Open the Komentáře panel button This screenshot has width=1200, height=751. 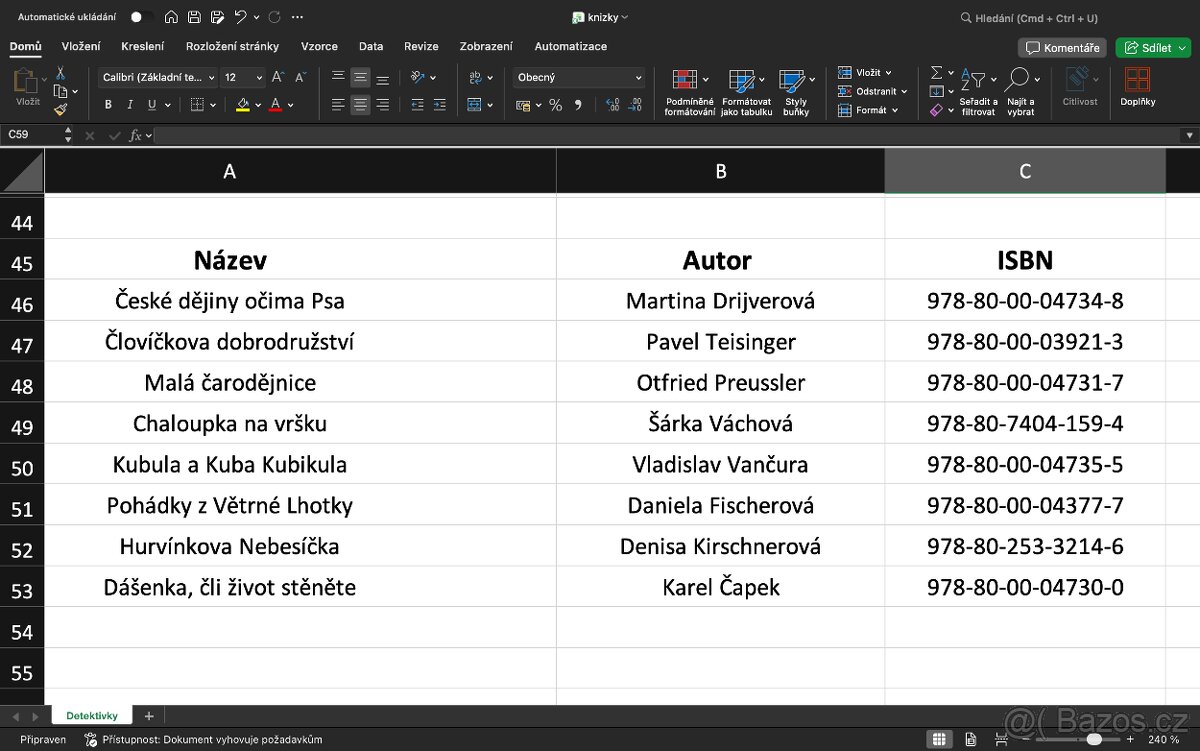1061,47
